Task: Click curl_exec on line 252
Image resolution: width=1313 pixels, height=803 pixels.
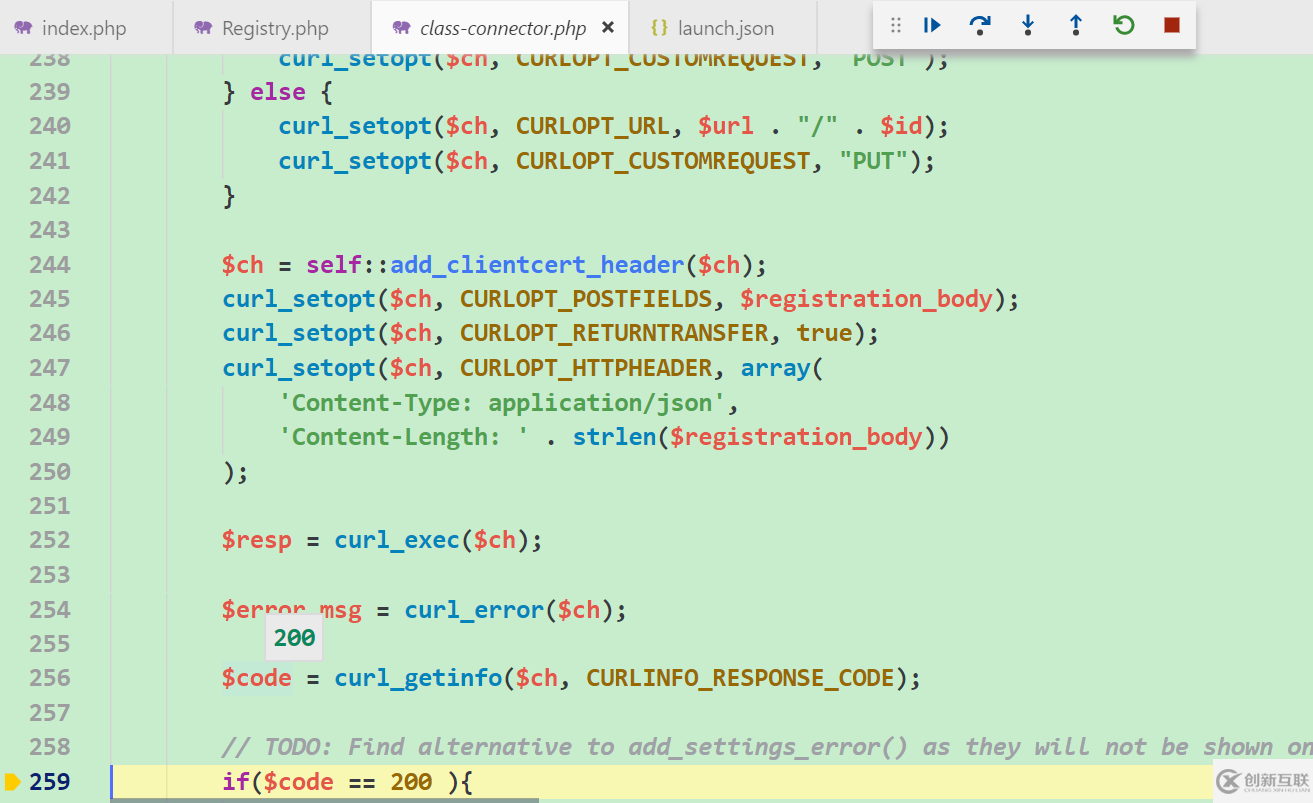Action: point(397,540)
